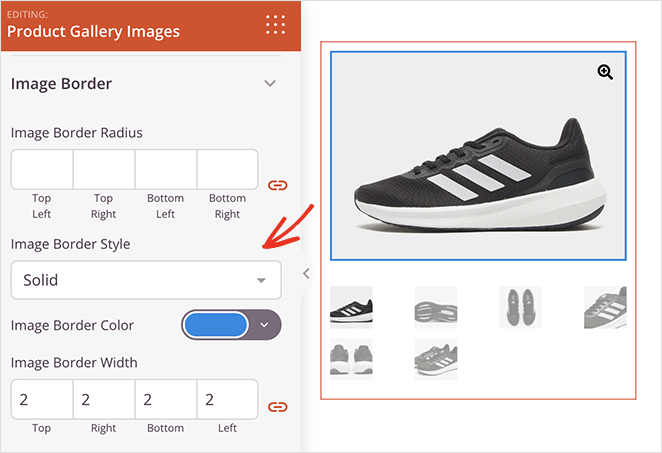The height and width of the screenshot is (453, 662).
Task: Click the Left border width field
Action: click(x=227, y=399)
